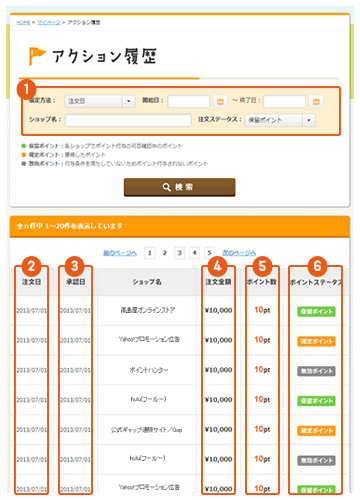This screenshot has width=360, height=500.
Task: Open the end date calendar picker
Action: click(316, 101)
